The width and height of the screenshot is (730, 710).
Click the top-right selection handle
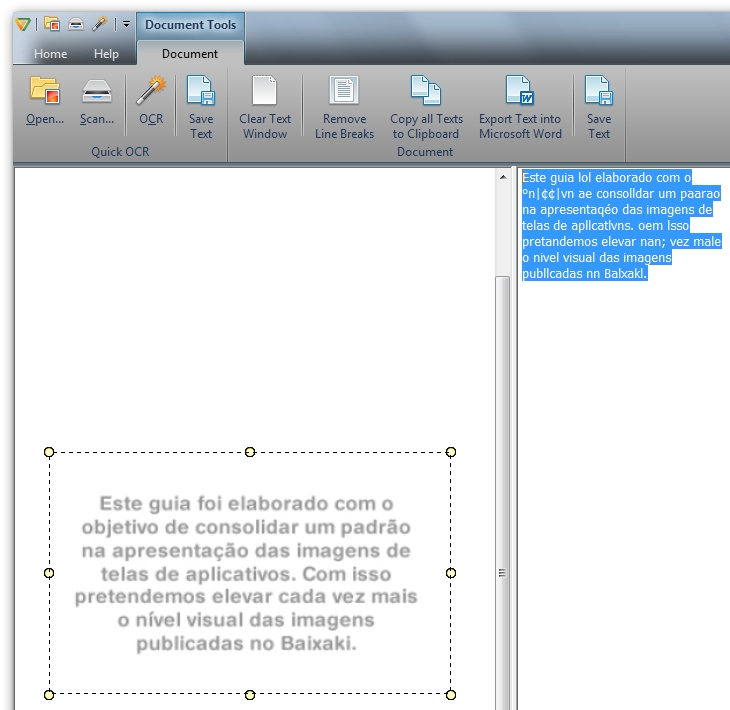click(x=451, y=452)
